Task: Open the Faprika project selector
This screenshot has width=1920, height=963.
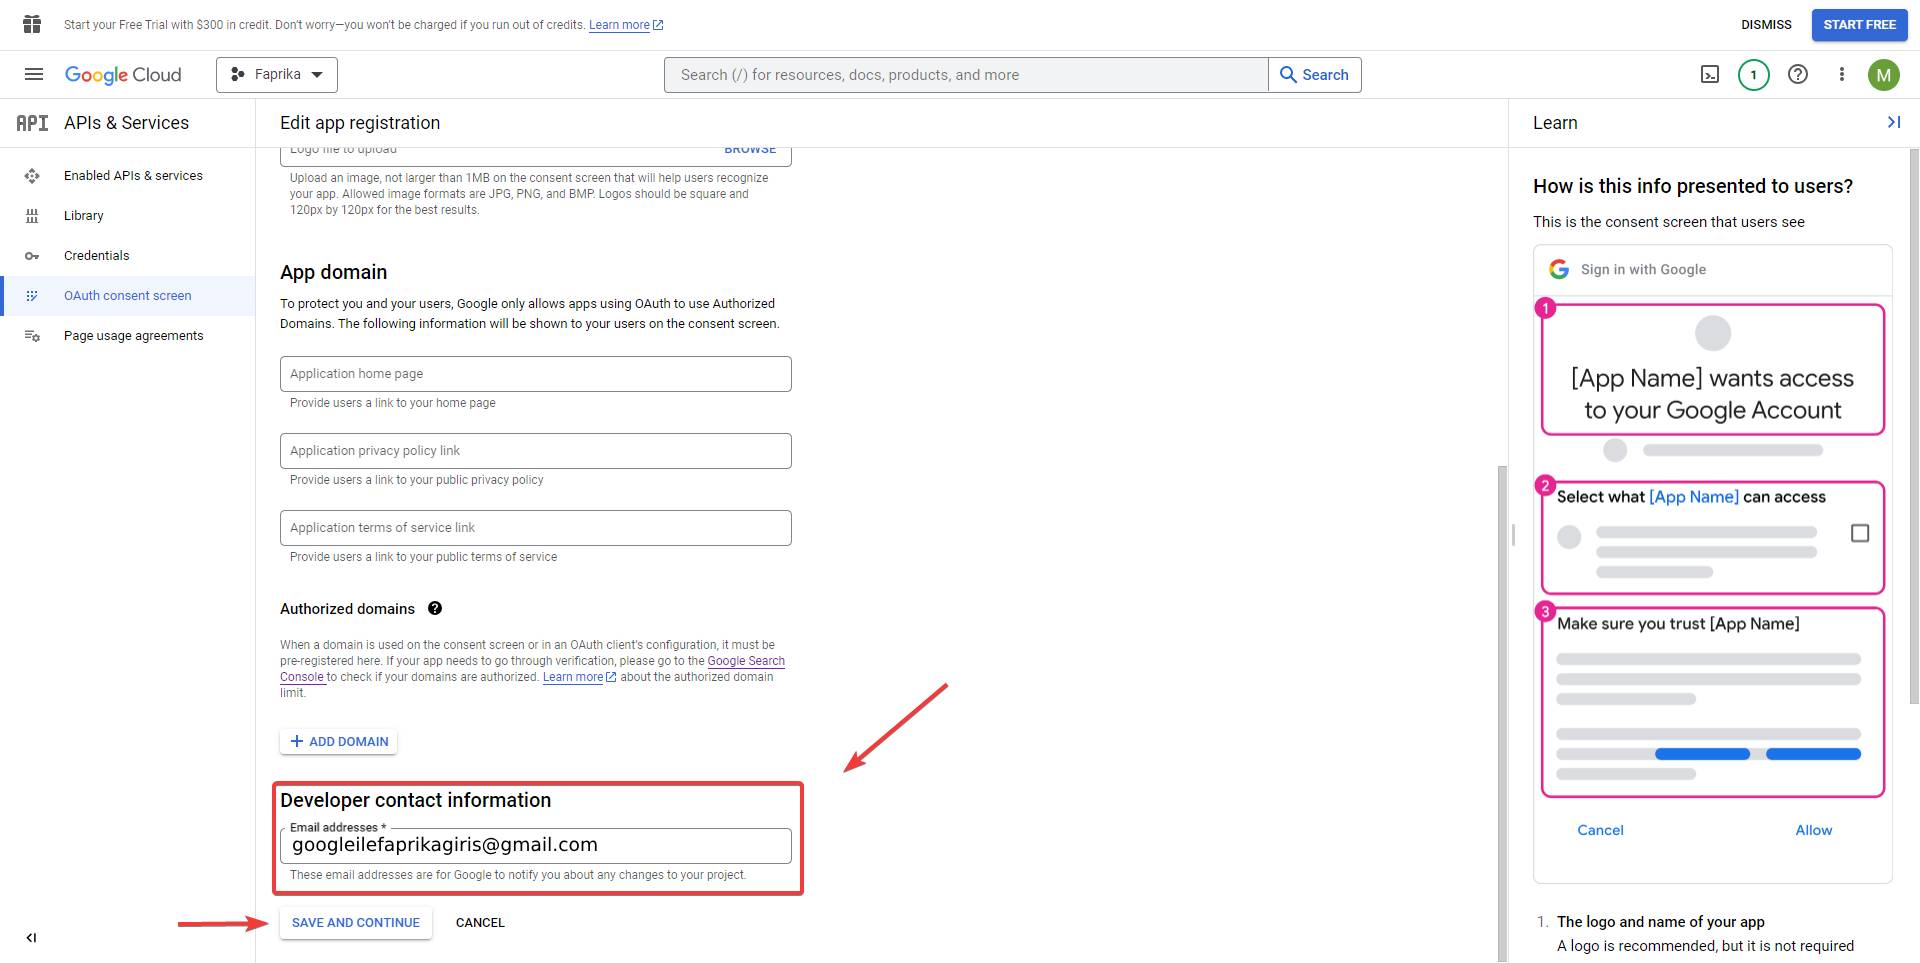Action: tap(277, 75)
